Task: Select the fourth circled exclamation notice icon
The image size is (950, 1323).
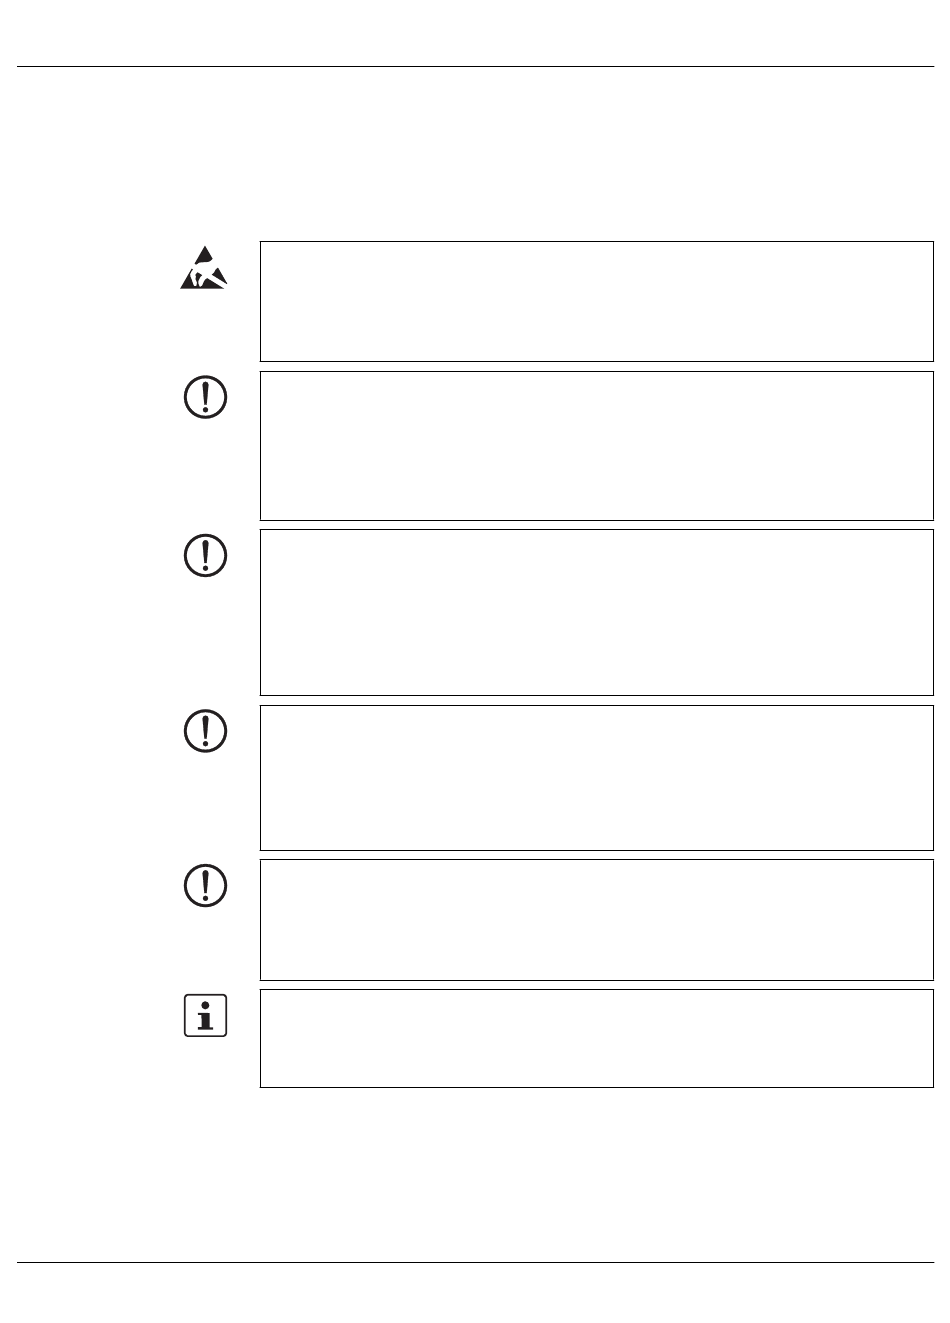Action: coord(206,884)
